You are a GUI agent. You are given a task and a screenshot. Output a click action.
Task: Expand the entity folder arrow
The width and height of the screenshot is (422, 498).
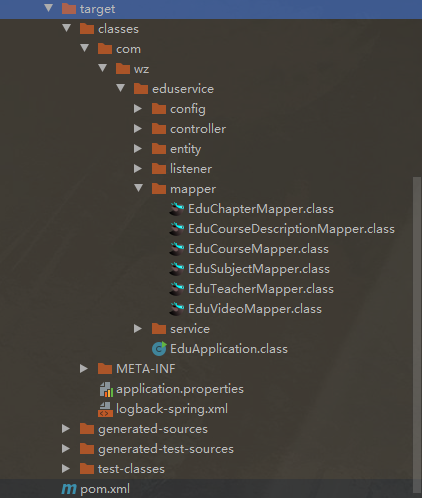click(138, 148)
